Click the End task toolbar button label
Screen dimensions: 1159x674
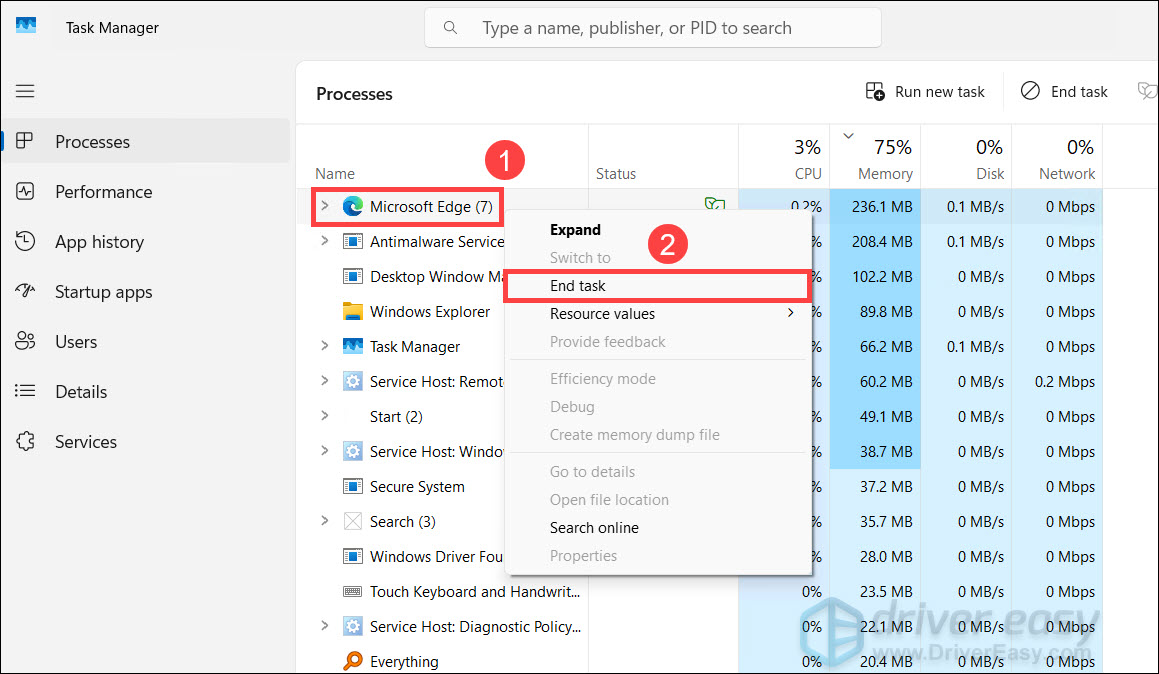coord(1079,92)
